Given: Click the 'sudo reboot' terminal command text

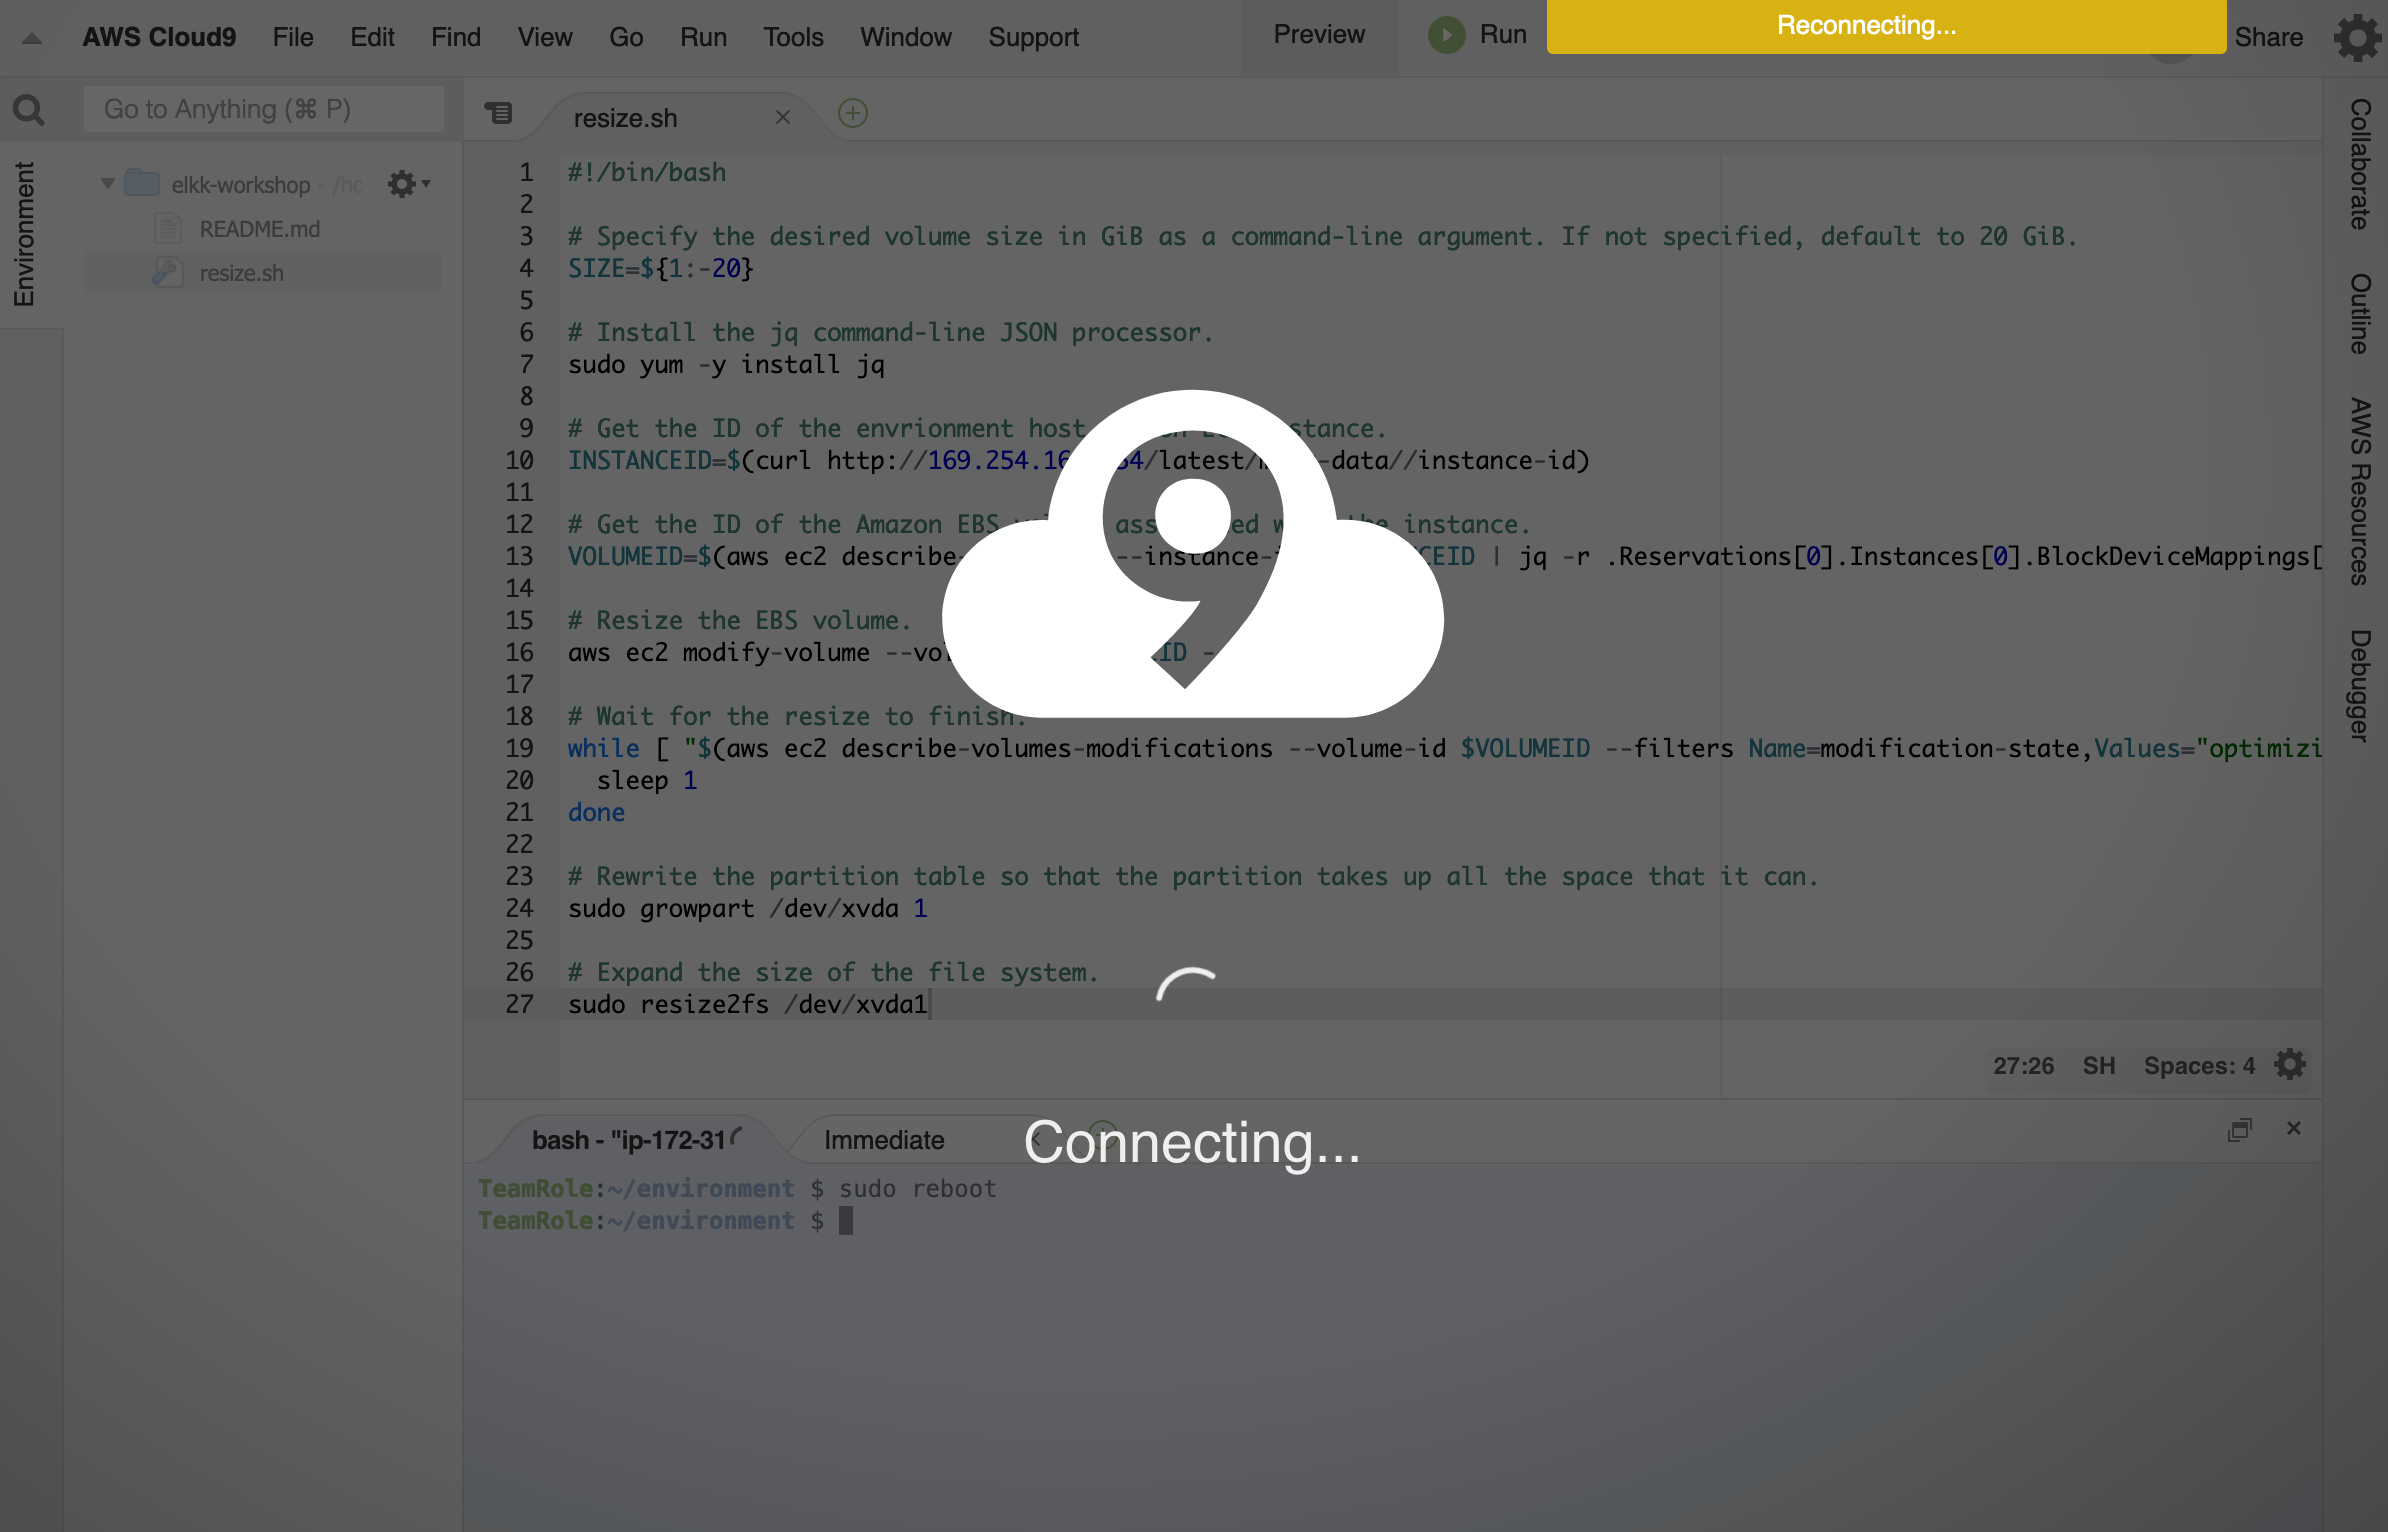Looking at the screenshot, I should 917,1188.
